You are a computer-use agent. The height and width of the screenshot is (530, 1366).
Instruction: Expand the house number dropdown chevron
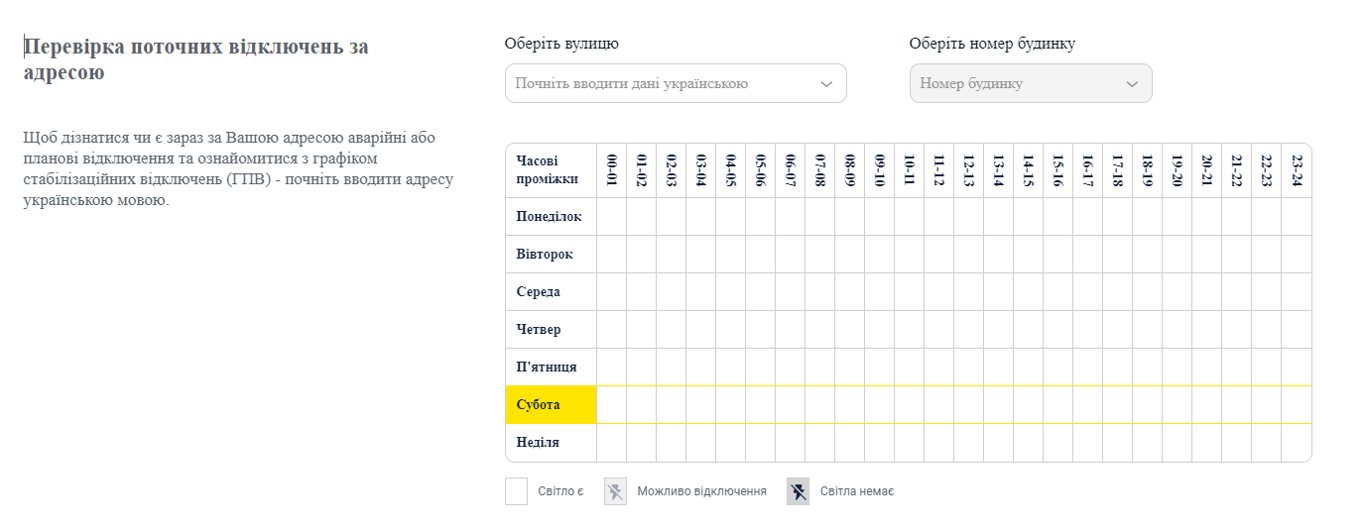coord(1132,84)
